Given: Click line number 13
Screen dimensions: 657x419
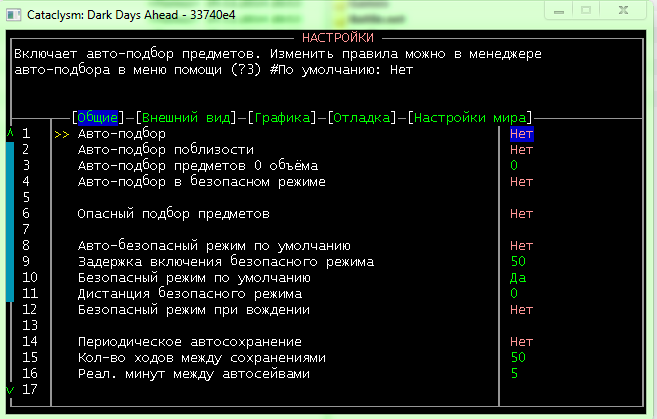Looking at the screenshot, I should click(x=30, y=326).
